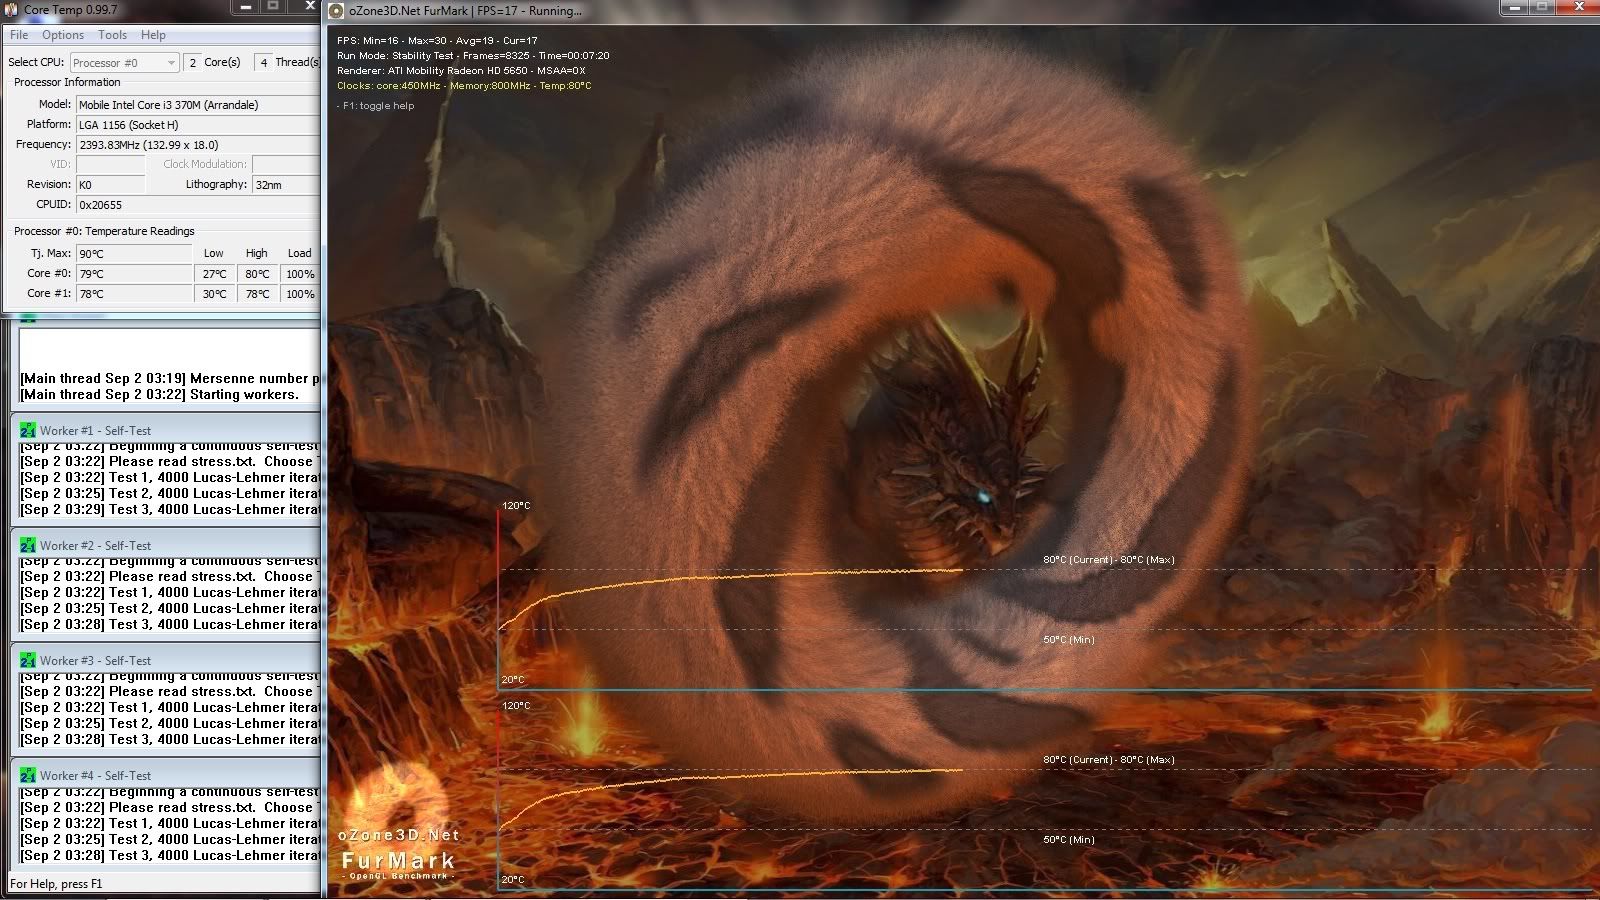The width and height of the screenshot is (1600, 900).
Task: Minimize the Core Temp window
Action: (x=246, y=7)
